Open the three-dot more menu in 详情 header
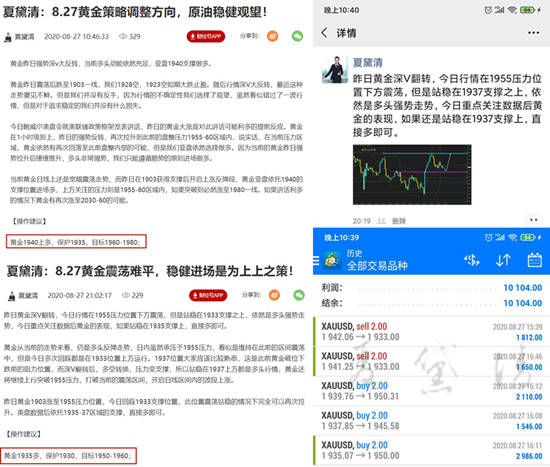550x467 pixels. [533, 33]
